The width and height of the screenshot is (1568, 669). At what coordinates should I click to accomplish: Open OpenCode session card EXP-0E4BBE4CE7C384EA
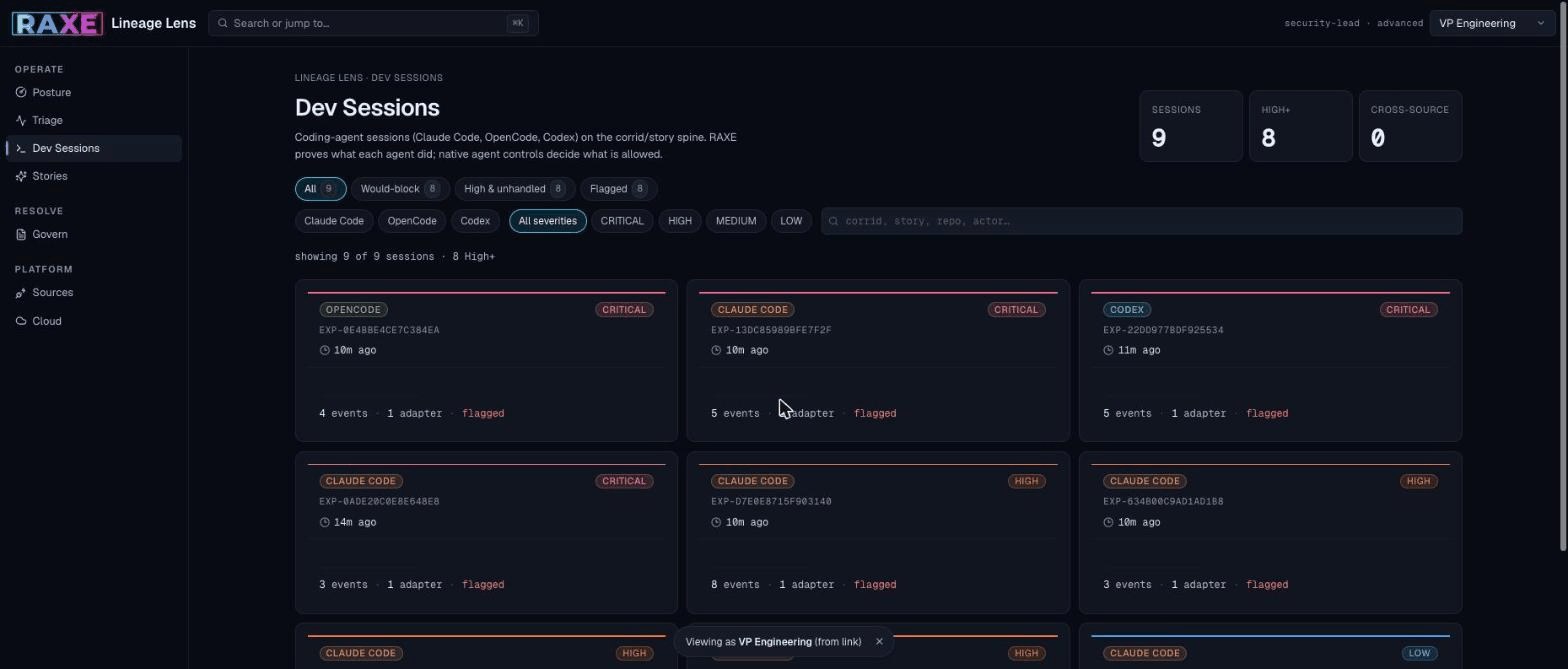pyautogui.click(x=486, y=360)
